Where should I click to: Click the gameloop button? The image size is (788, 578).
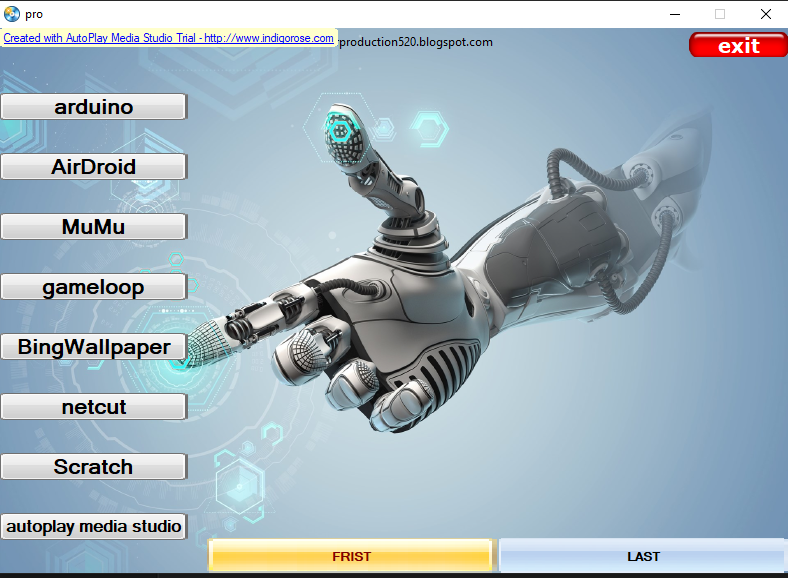(93, 286)
